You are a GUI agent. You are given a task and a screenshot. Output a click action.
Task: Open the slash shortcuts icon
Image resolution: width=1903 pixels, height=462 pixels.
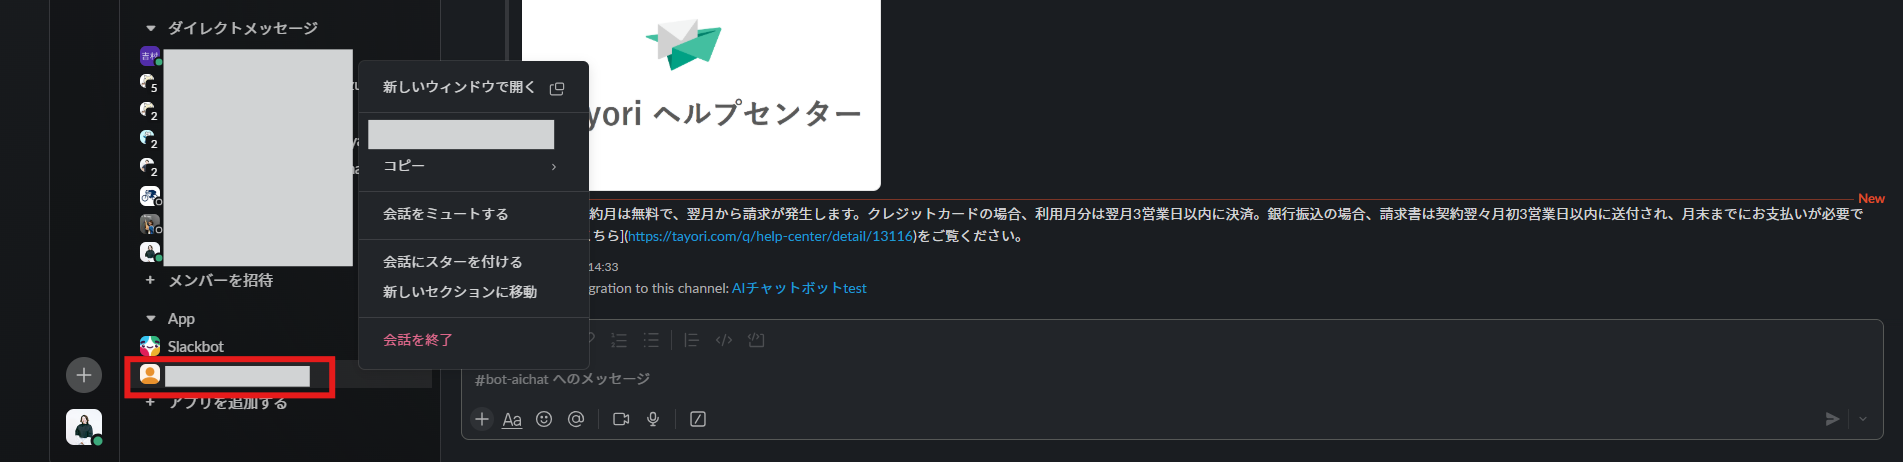point(698,419)
